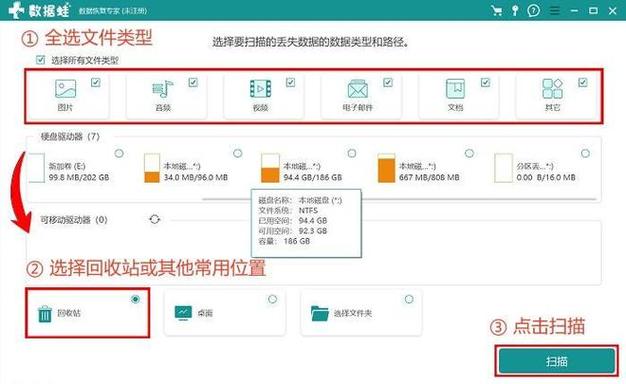
Task: Select the 新加卷 (E:) drive radio button
Action: [x=119, y=153]
